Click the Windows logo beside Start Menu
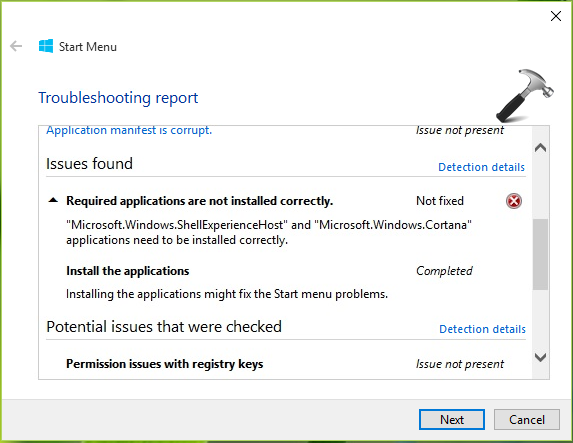The height and width of the screenshot is (443, 573). click(x=46, y=46)
